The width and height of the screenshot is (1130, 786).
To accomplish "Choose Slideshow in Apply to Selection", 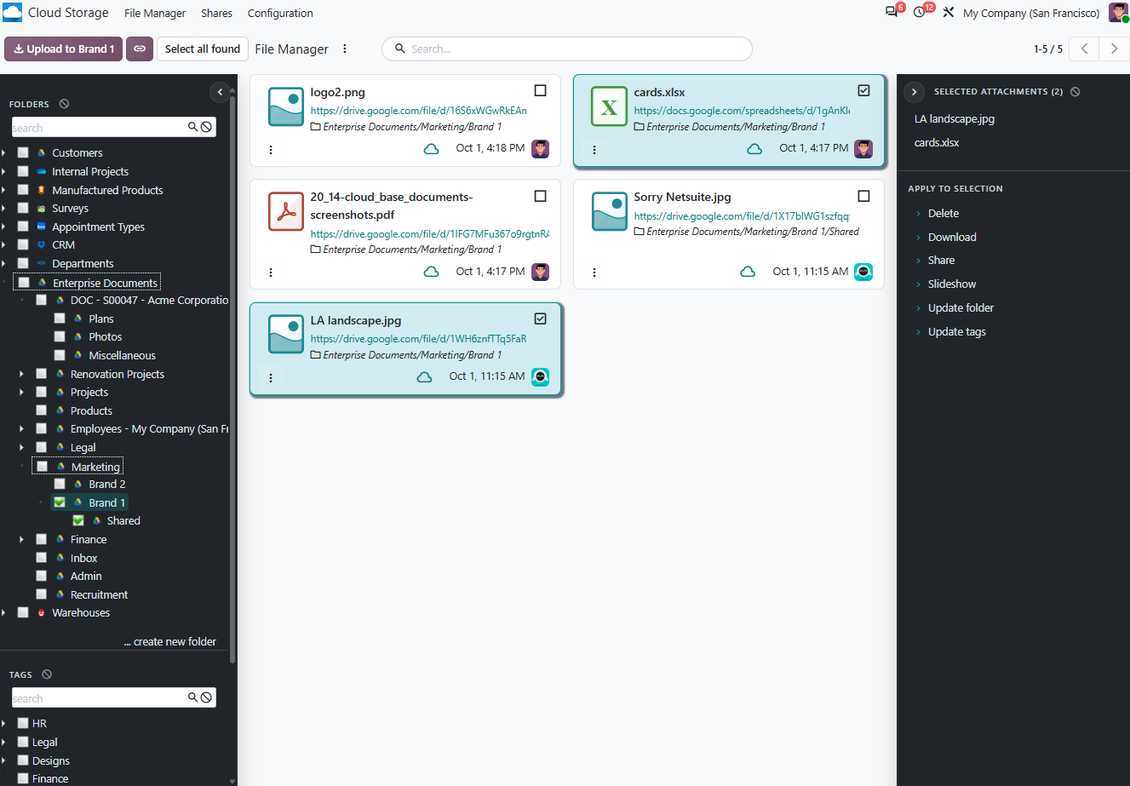I will tap(952, 284).
